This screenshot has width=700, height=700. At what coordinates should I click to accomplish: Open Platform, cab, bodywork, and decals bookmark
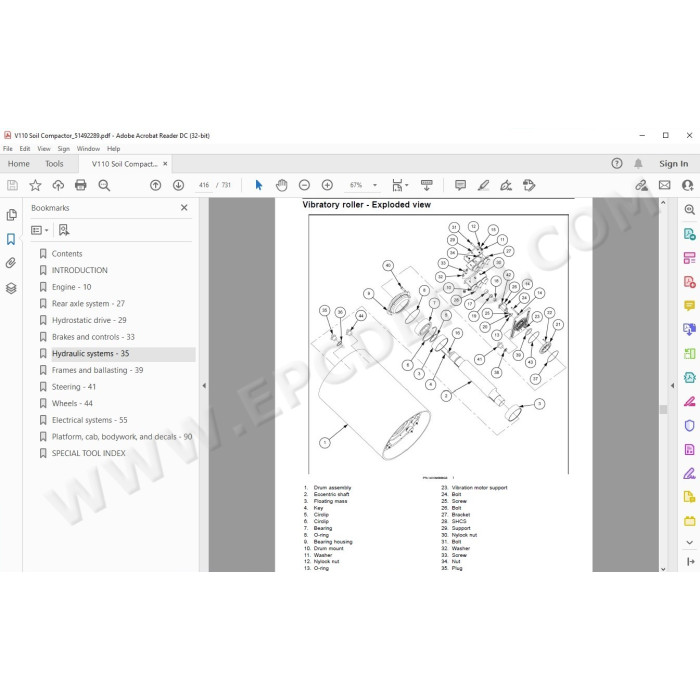click(x=122, y=437)
